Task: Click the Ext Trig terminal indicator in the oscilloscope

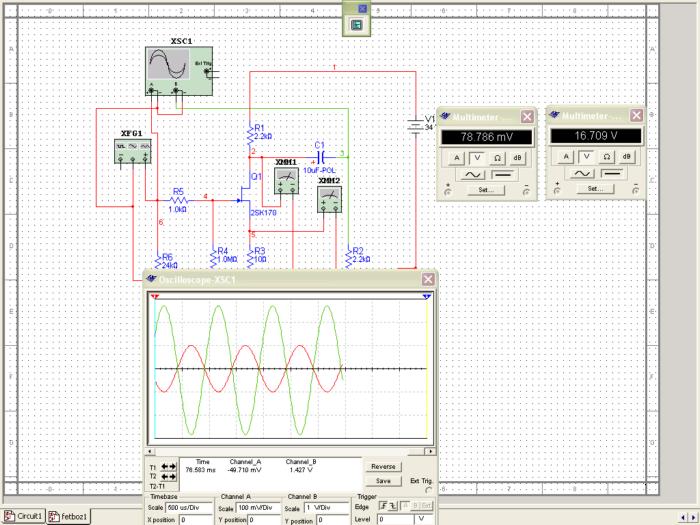Action: click(x=429, y=490)
